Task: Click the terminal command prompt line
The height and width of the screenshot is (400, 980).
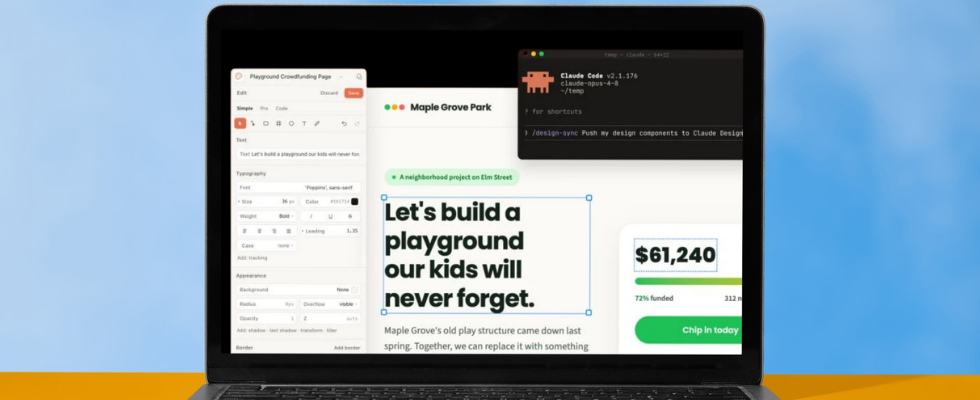Action: point(633,133)
